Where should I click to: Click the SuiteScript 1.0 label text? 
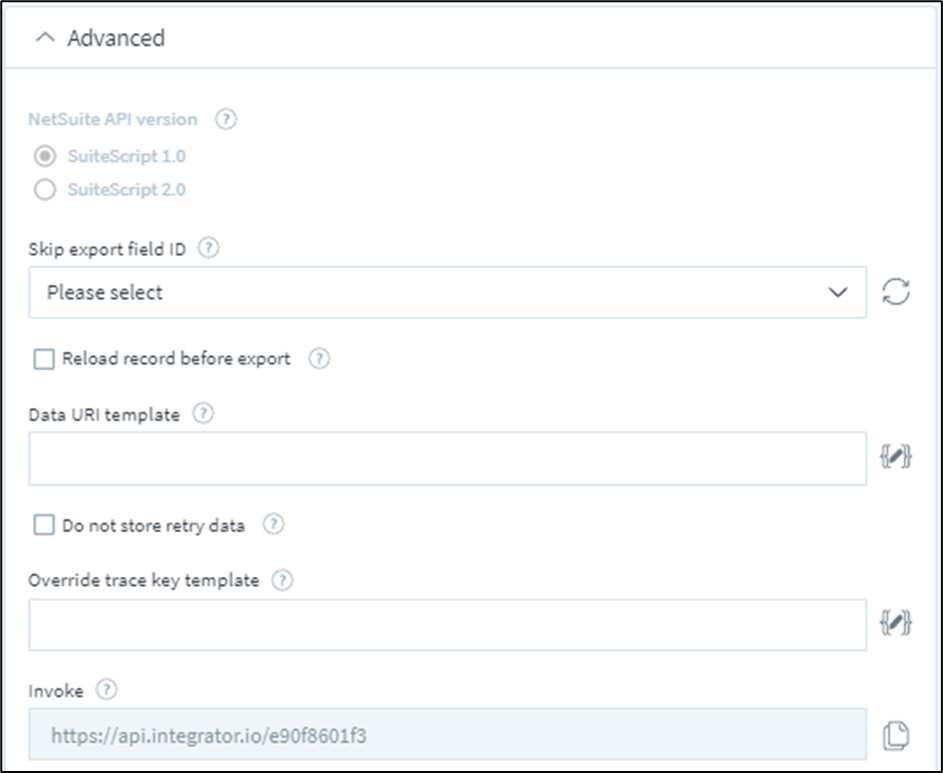click(x=127, y=156)
